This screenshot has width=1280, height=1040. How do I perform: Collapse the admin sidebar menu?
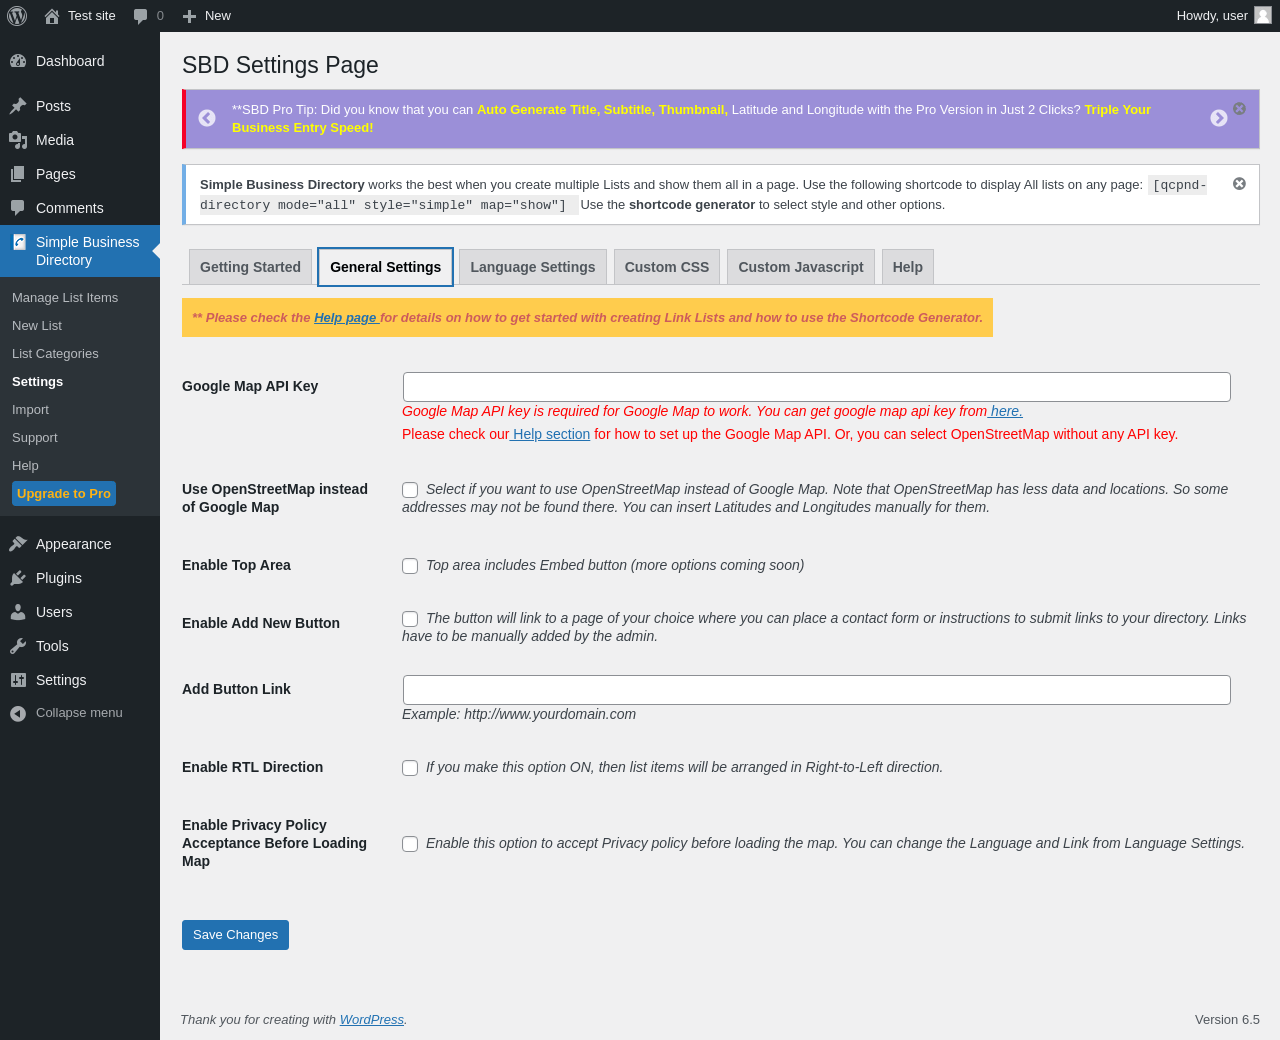point(66,713)
